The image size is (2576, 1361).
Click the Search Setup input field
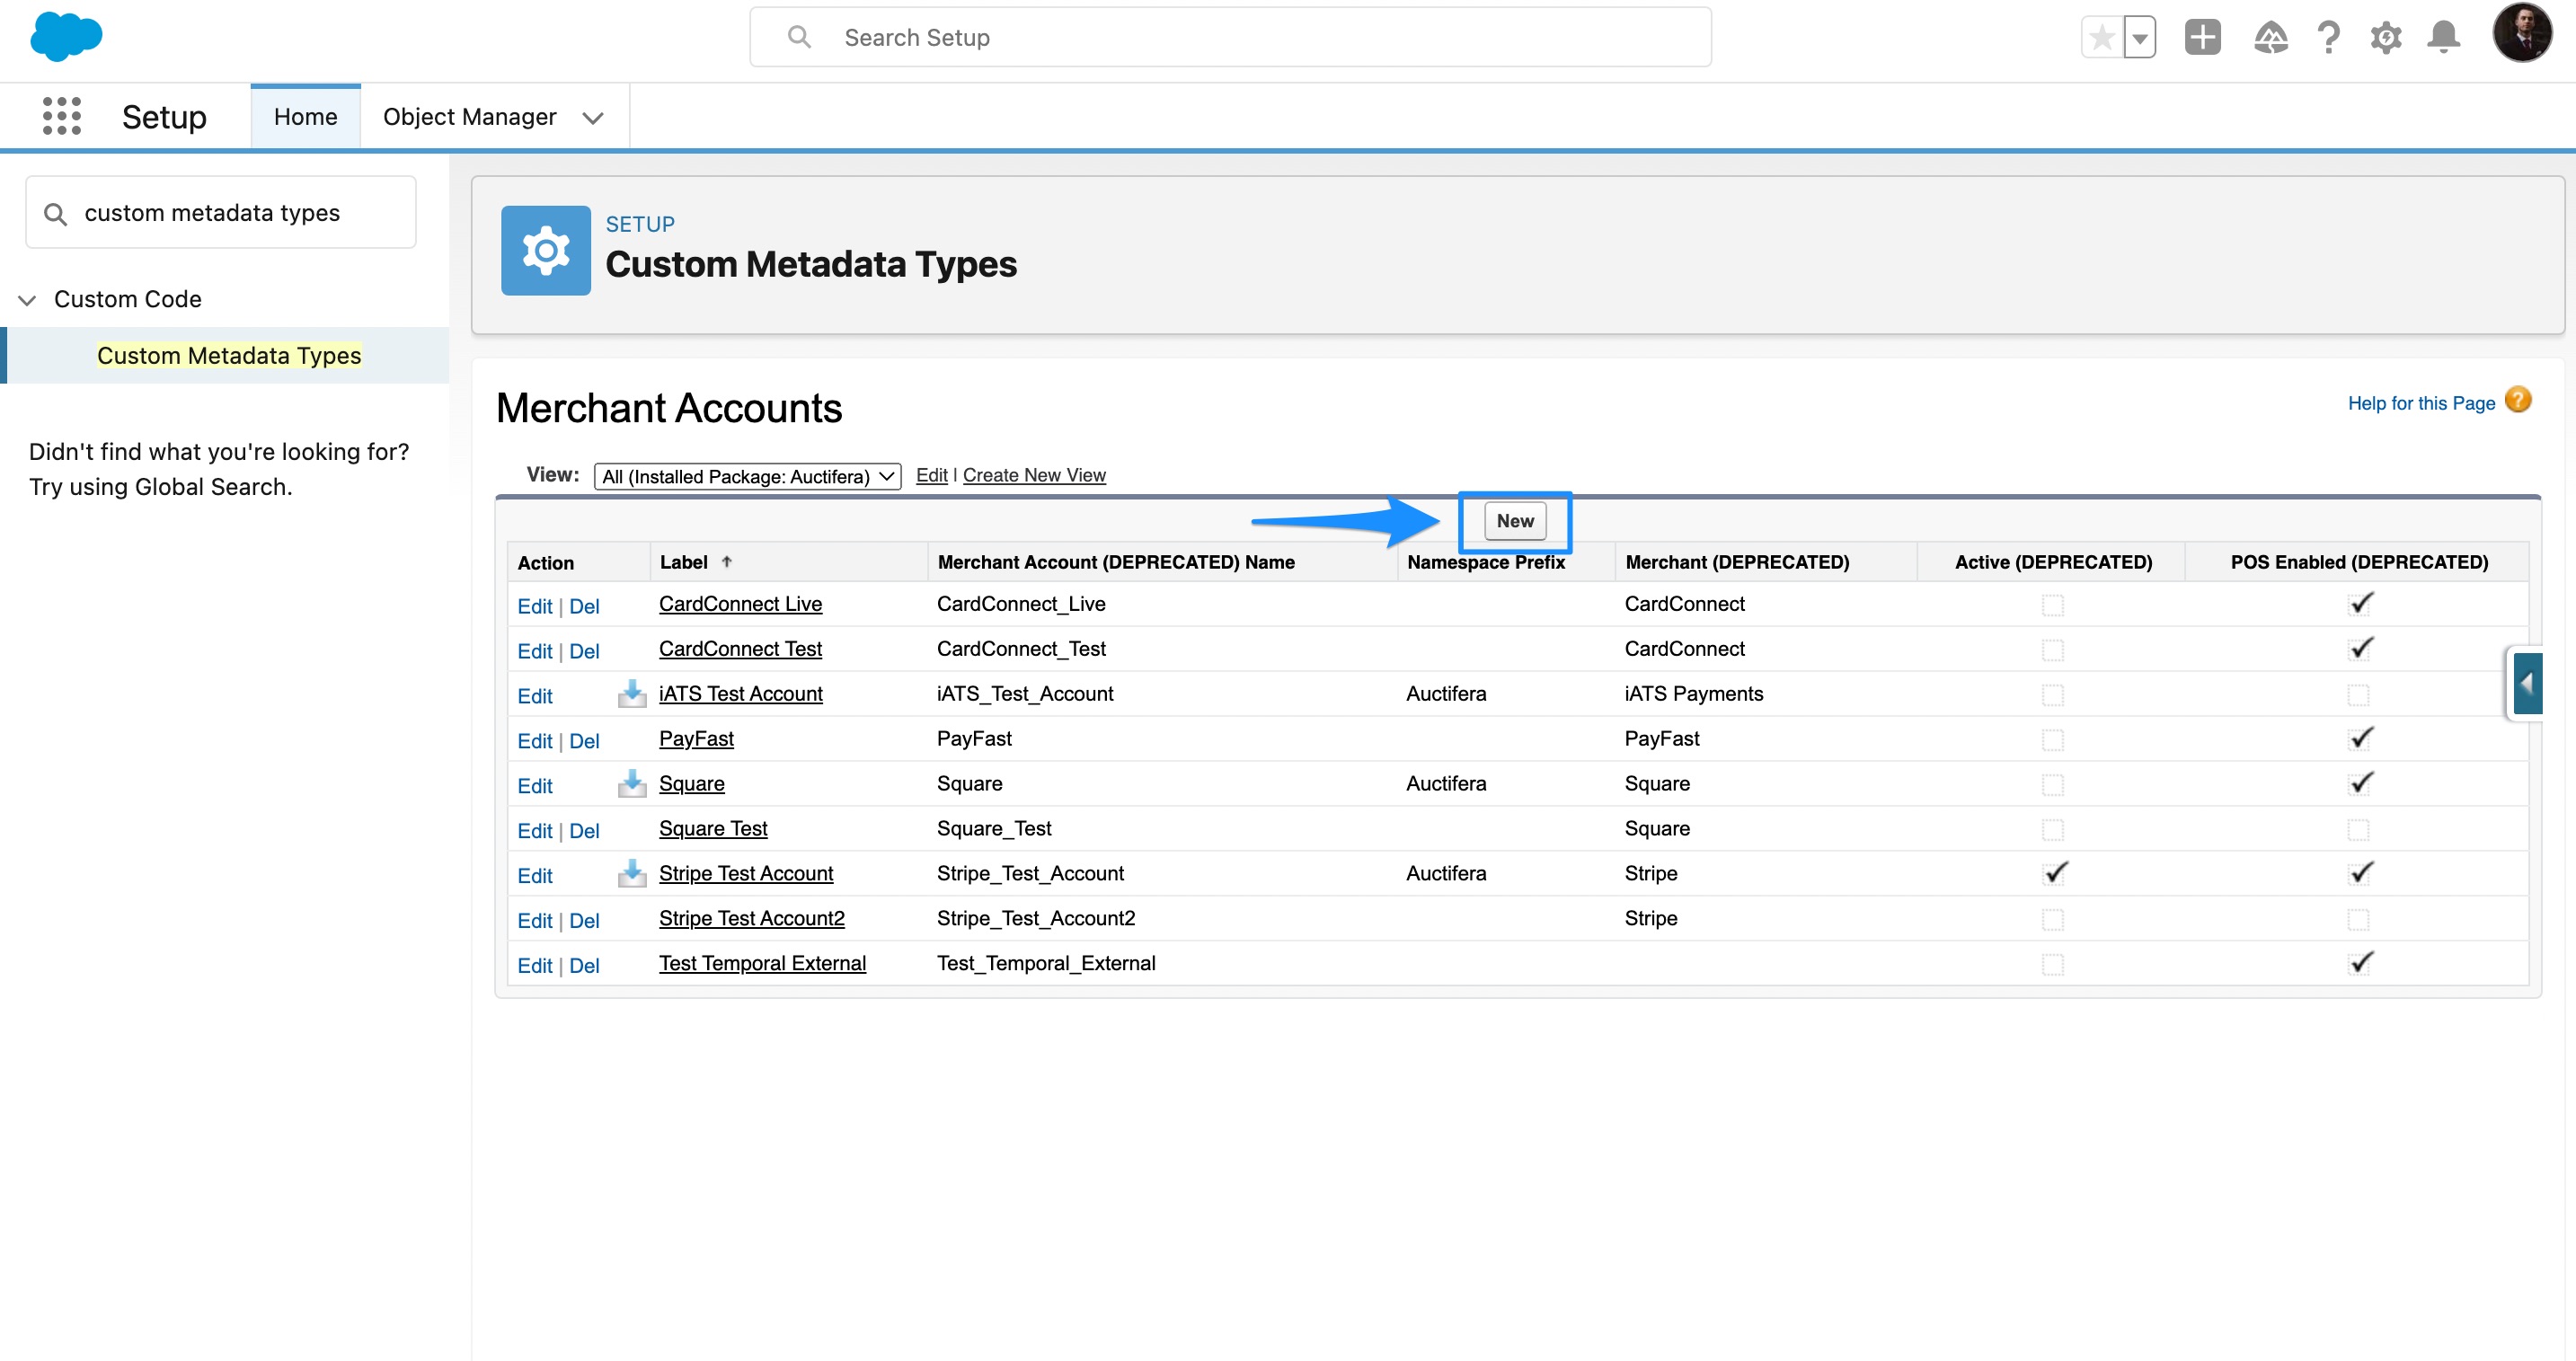point(1230,37)
